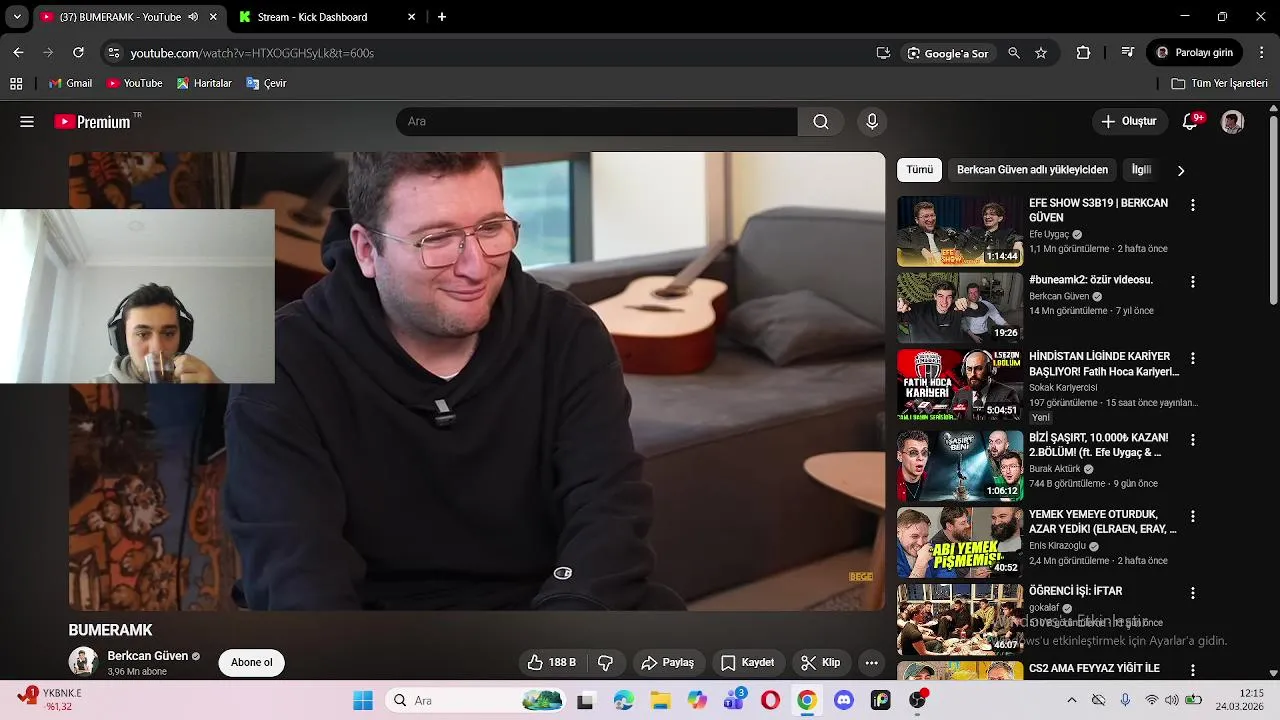Viewport: 1280px width, 720px height.
Task: Click the Oluştur create button
Action: click(1129, 122)
